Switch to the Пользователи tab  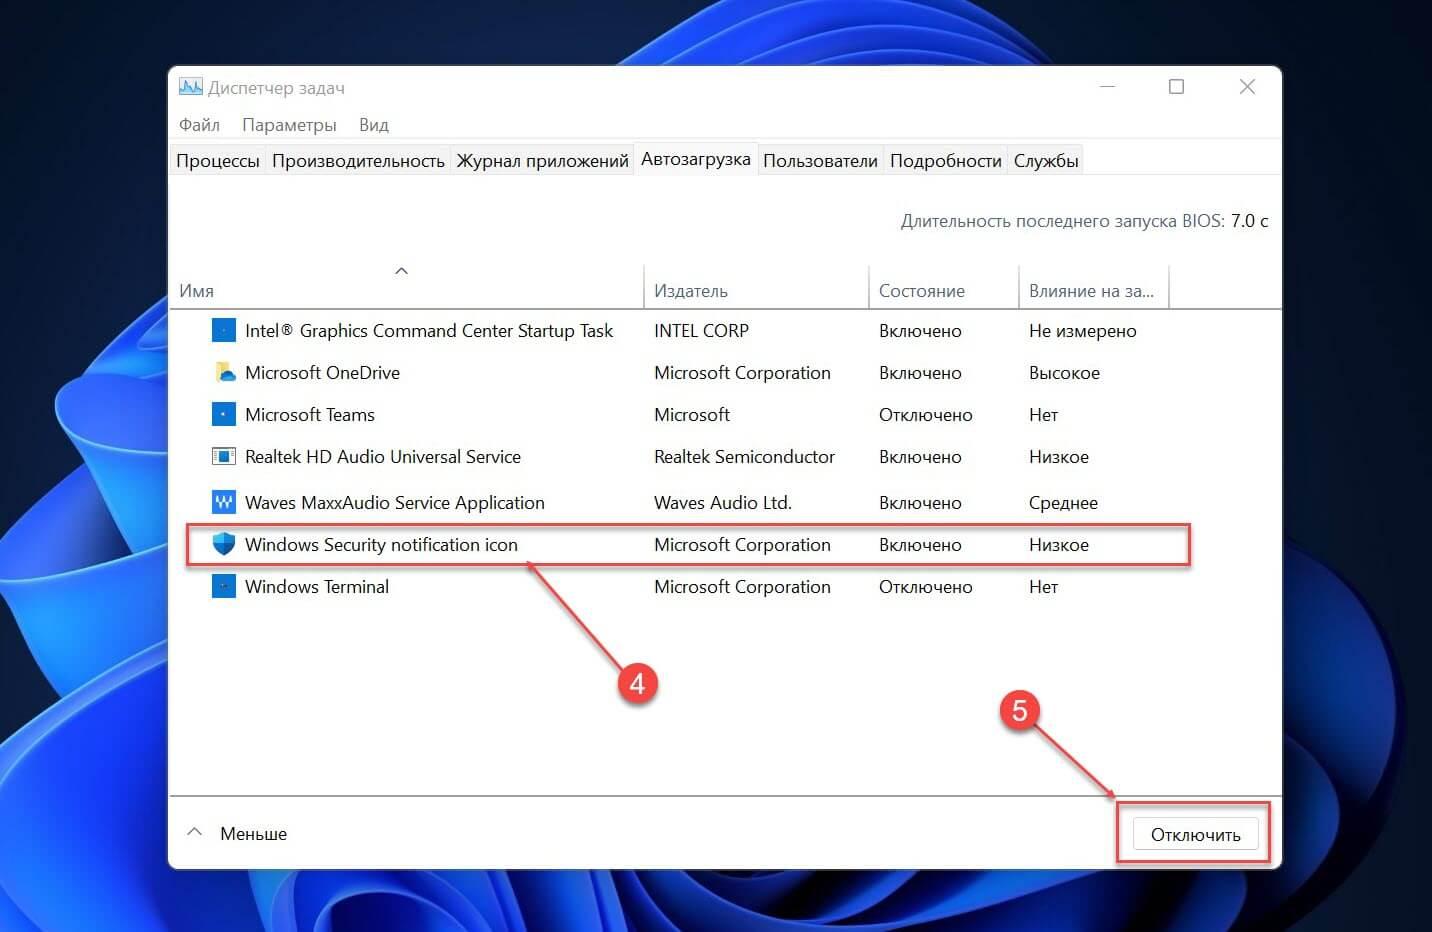(820, 160)
